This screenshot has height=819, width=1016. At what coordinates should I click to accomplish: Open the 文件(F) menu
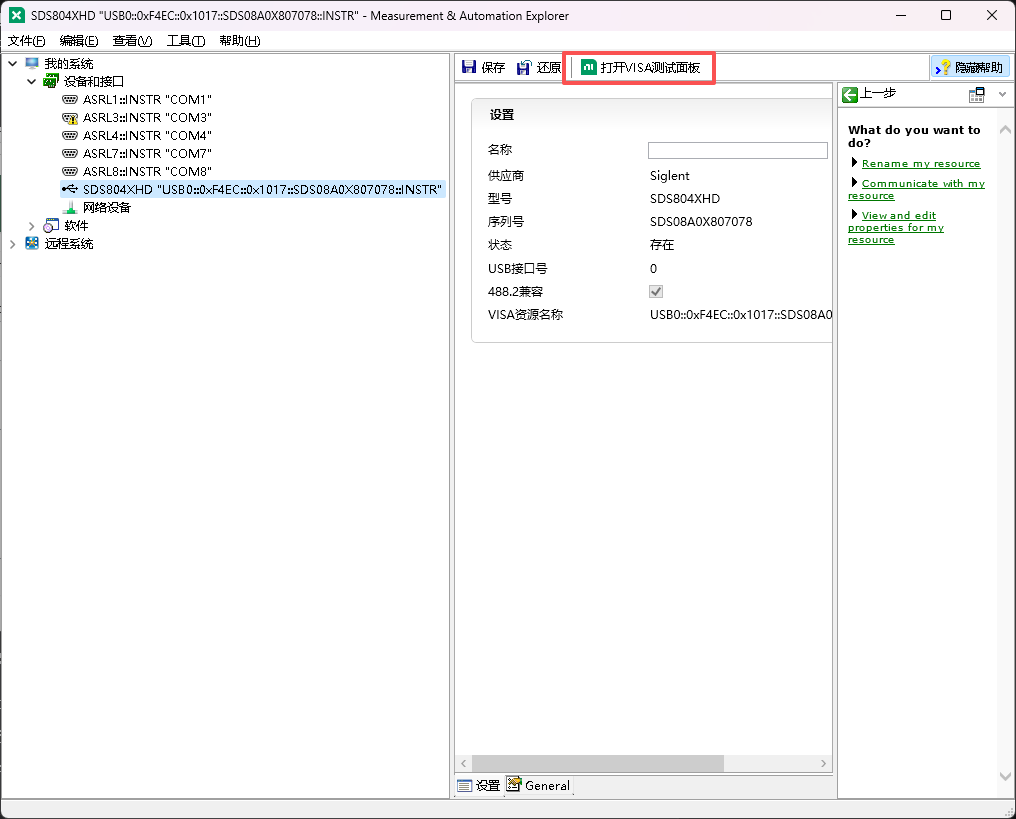27,41
